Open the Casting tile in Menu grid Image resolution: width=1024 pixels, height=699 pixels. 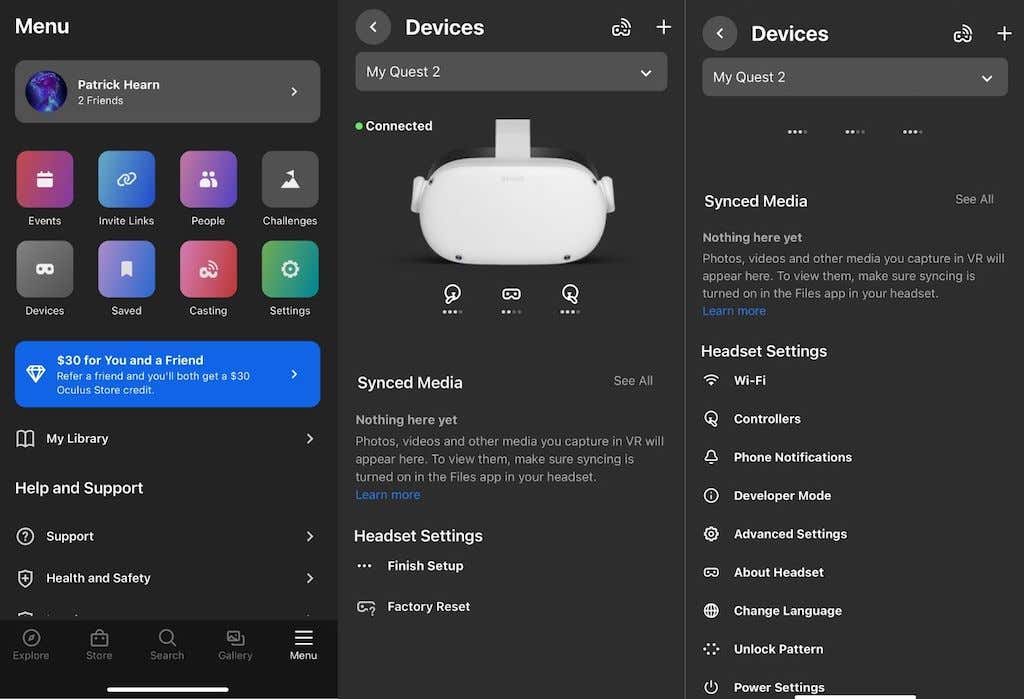tap(208, 269)
